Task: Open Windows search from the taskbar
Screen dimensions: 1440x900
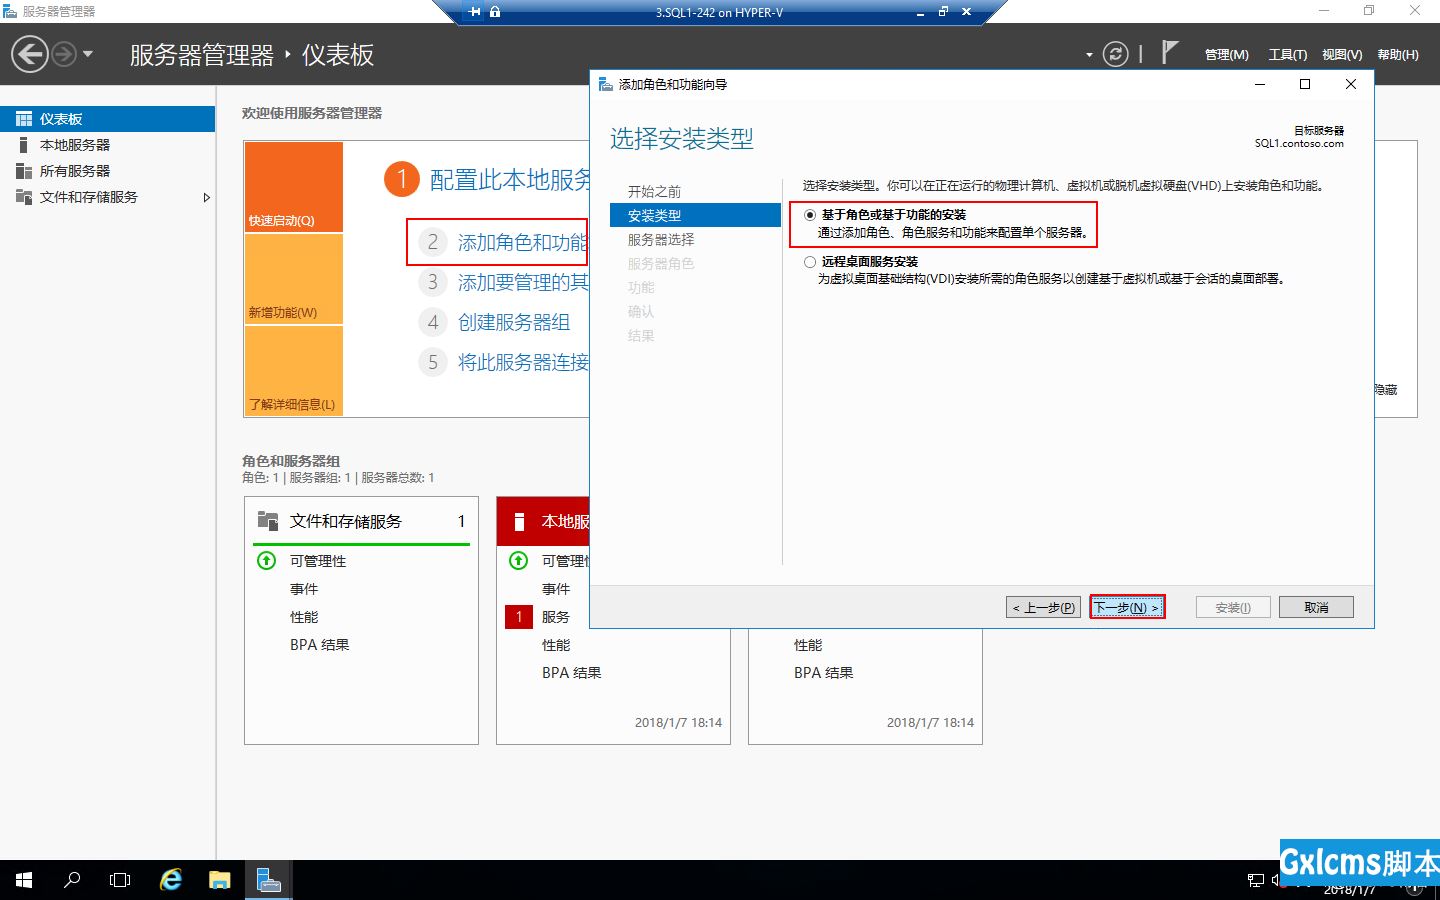Action: [72, 880]
